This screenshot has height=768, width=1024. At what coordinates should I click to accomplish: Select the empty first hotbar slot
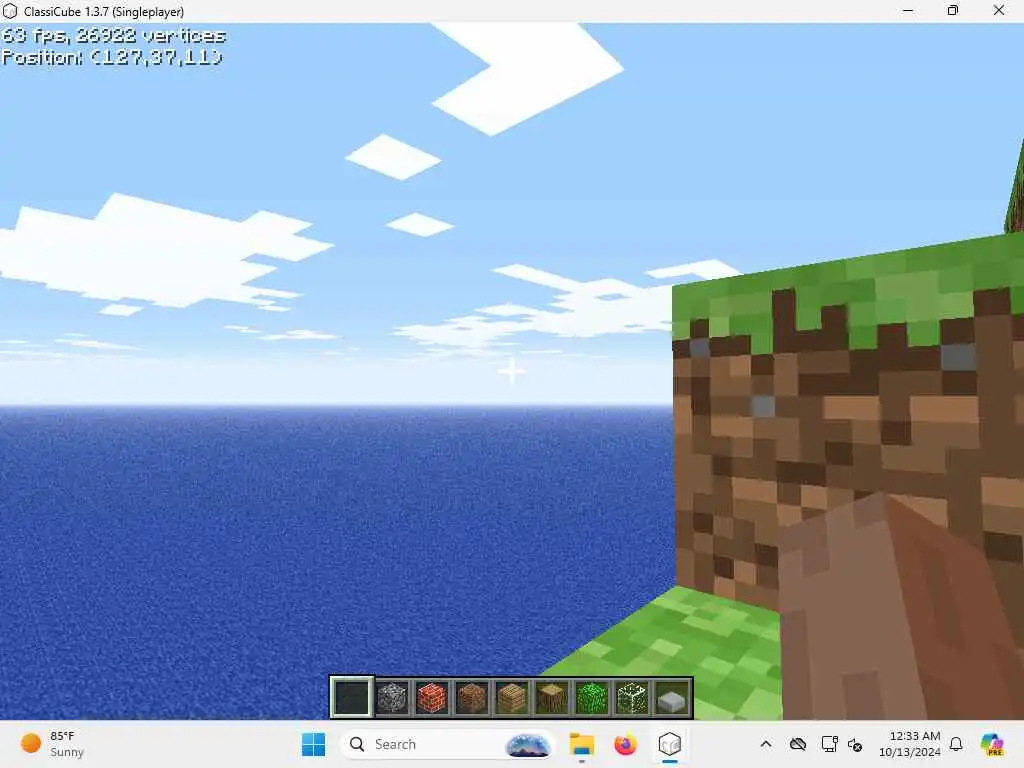tap(352, 697)
